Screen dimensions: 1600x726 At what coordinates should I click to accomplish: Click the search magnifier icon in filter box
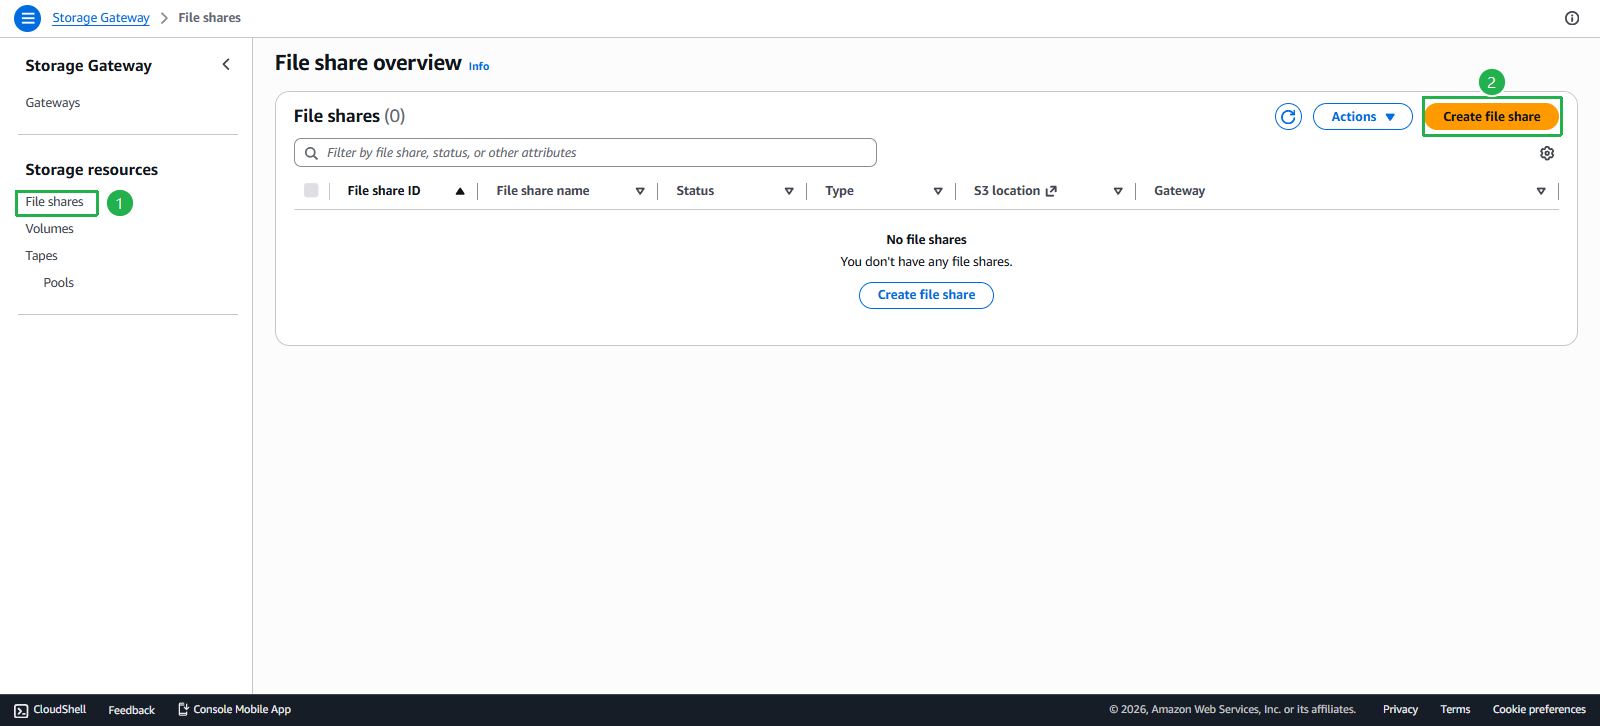point(312,153)
